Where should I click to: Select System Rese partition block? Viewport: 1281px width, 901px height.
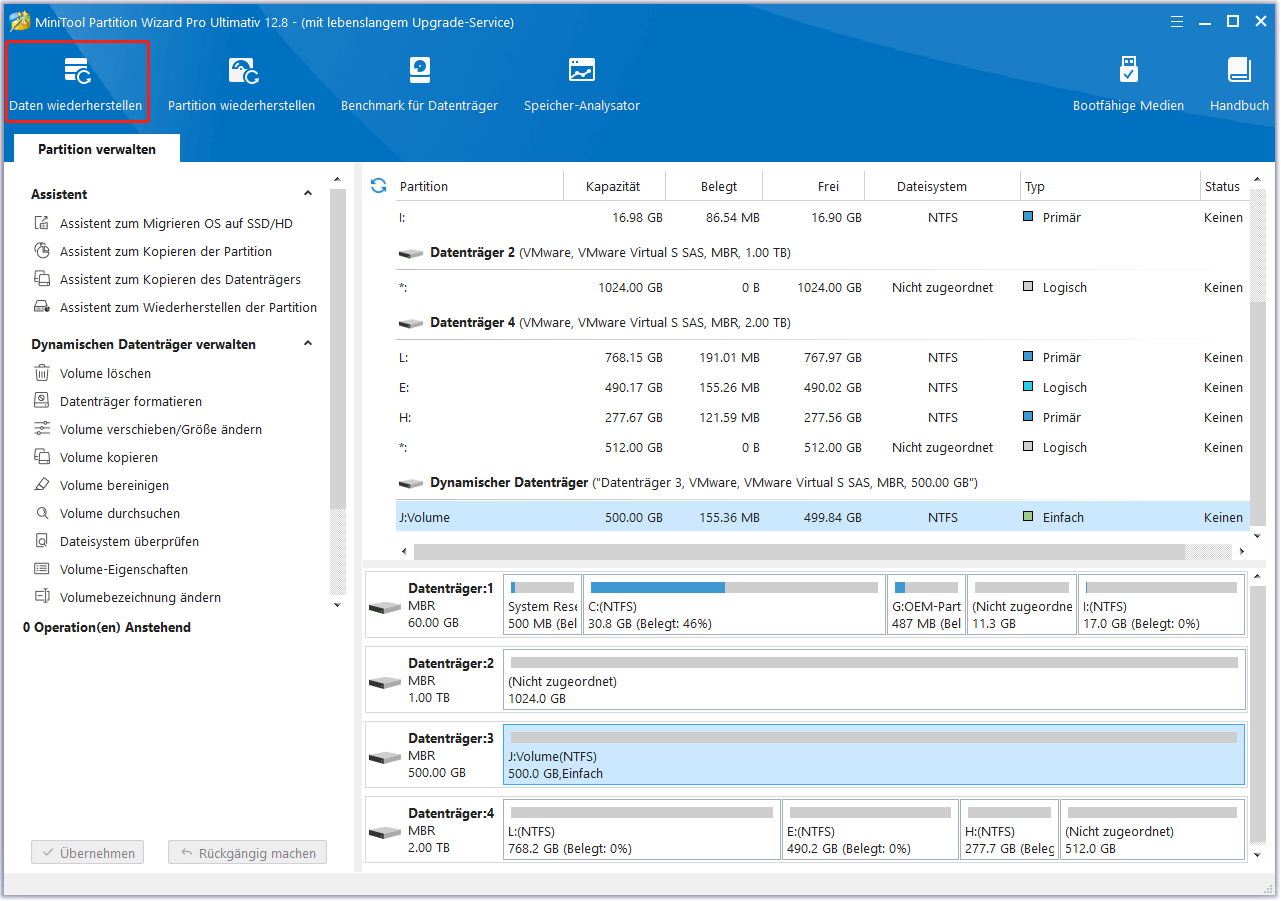[x=543, y=604]
